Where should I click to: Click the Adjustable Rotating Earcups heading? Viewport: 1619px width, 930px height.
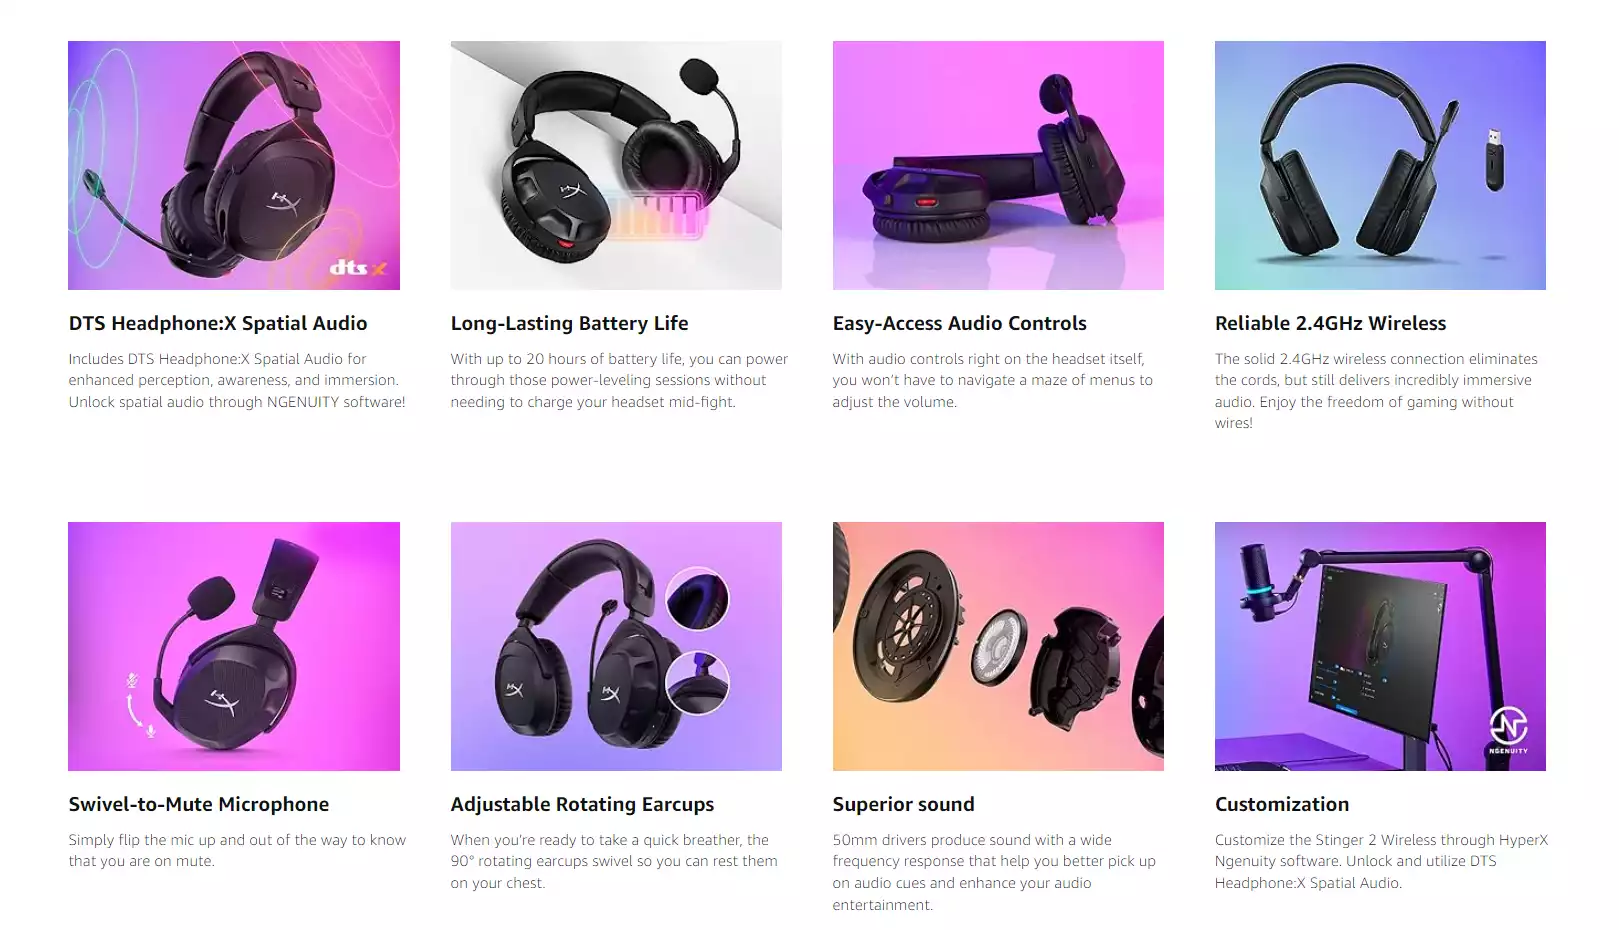(582, 804)
